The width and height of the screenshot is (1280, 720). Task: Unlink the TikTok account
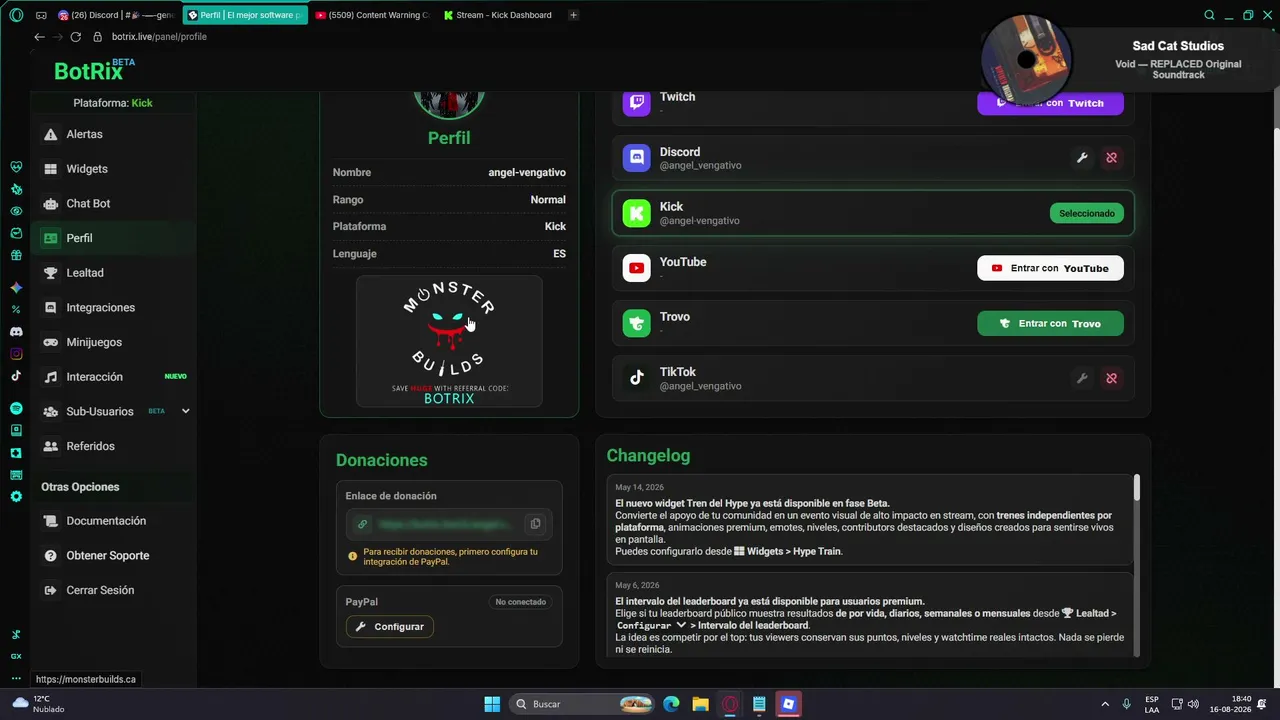pyautogui.click(x=1111, y=378)
